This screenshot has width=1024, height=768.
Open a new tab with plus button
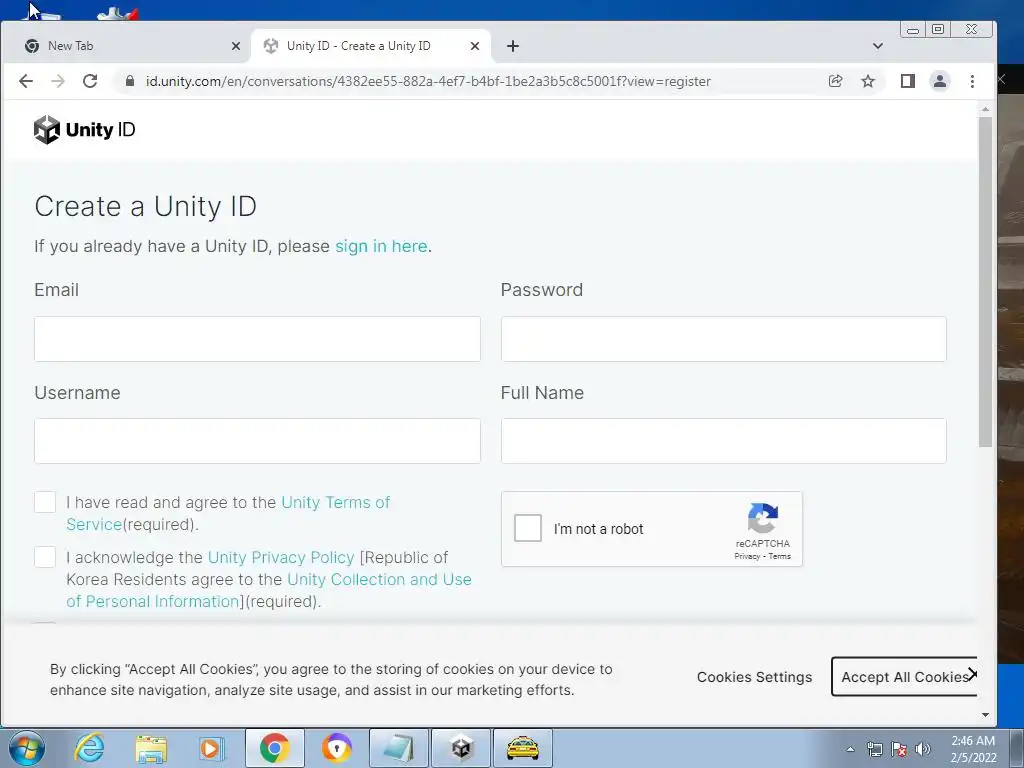(513, 46)
